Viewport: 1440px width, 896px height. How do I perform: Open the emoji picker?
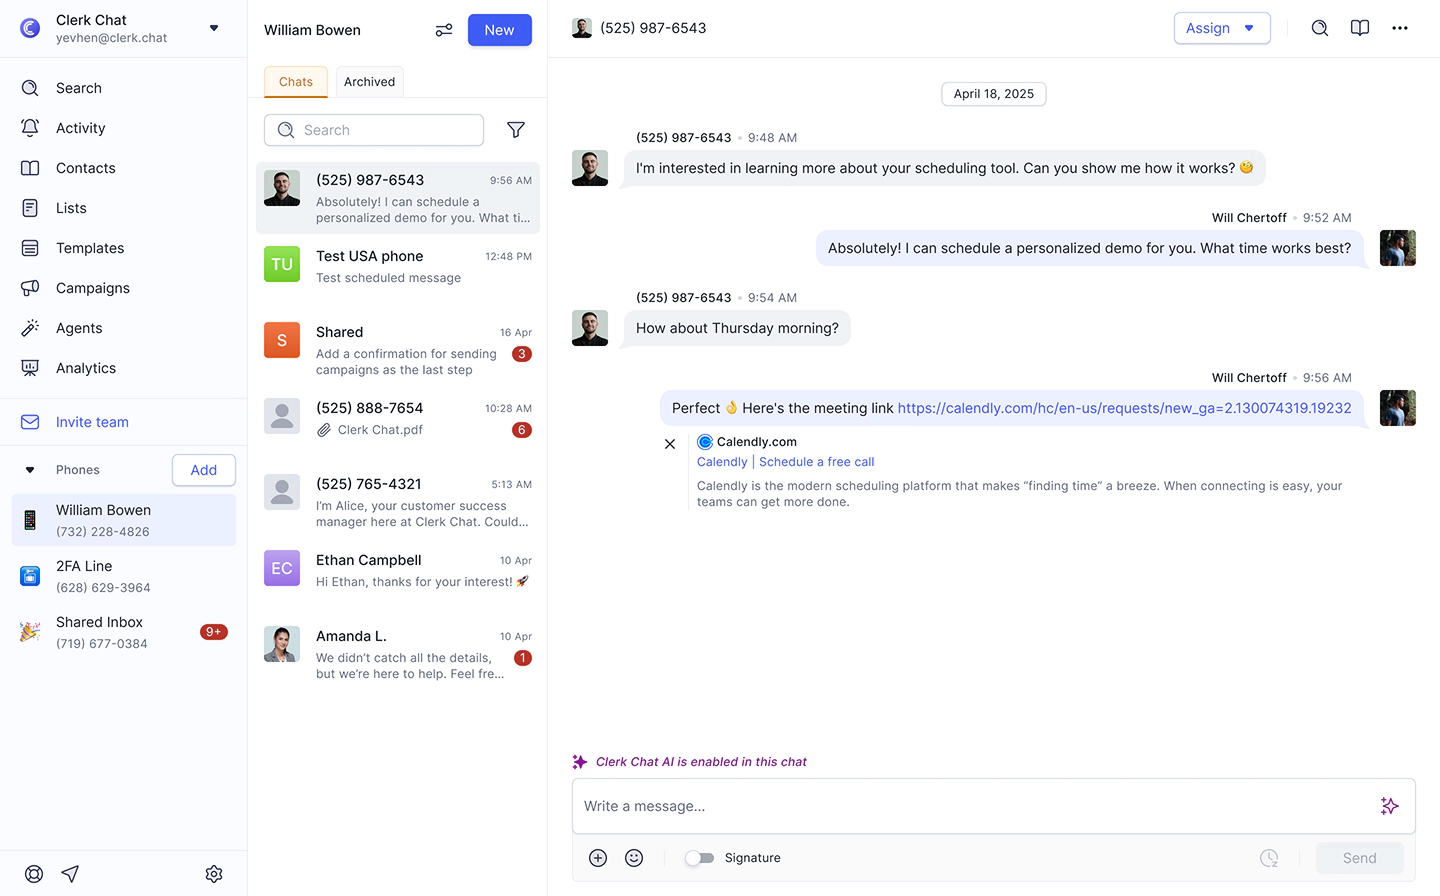[634, 858]
